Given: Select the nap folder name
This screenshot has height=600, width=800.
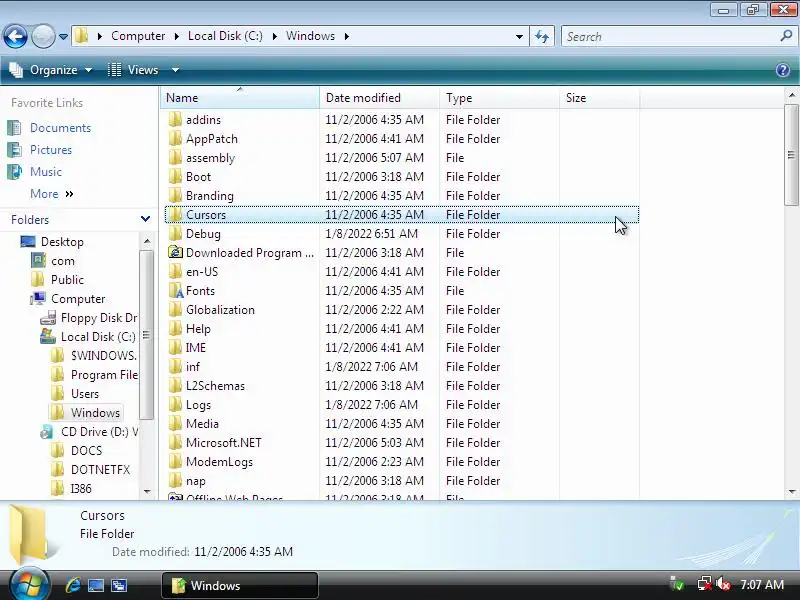Looking at the screenshot, I should (195, 481).
